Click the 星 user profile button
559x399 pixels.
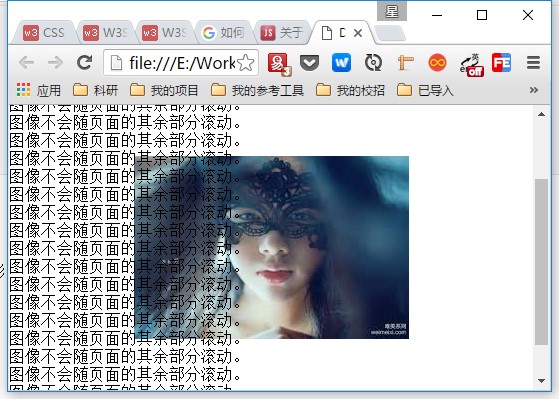pos(392,11)
